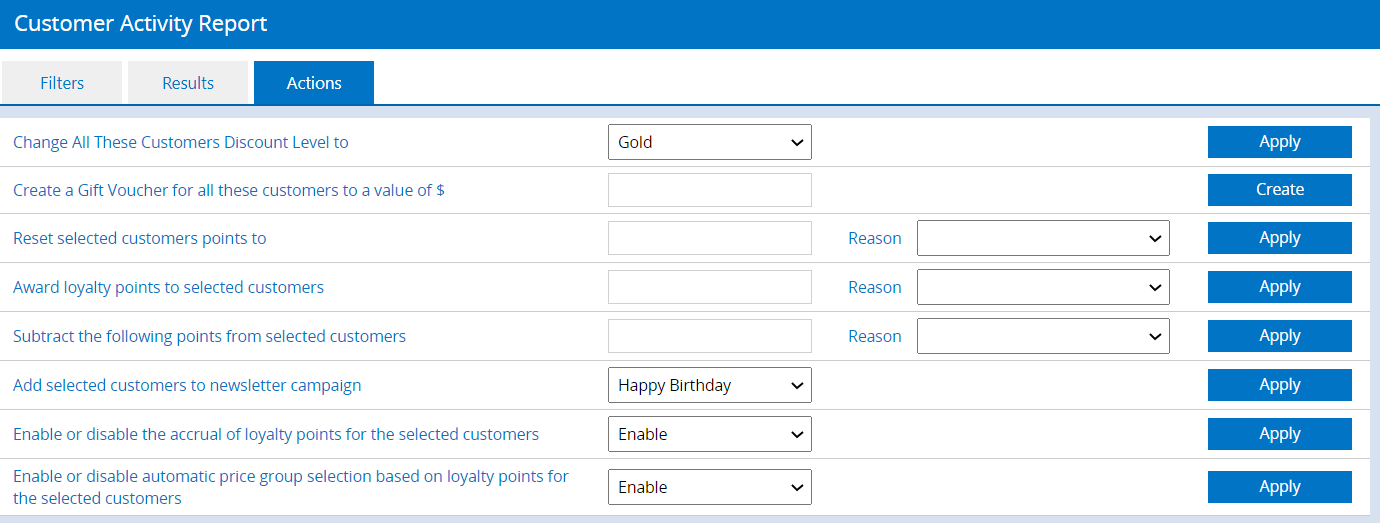Focus the reset points input field
The width and height of the screenshot is (1380, 523).
[x=710, y=238]
